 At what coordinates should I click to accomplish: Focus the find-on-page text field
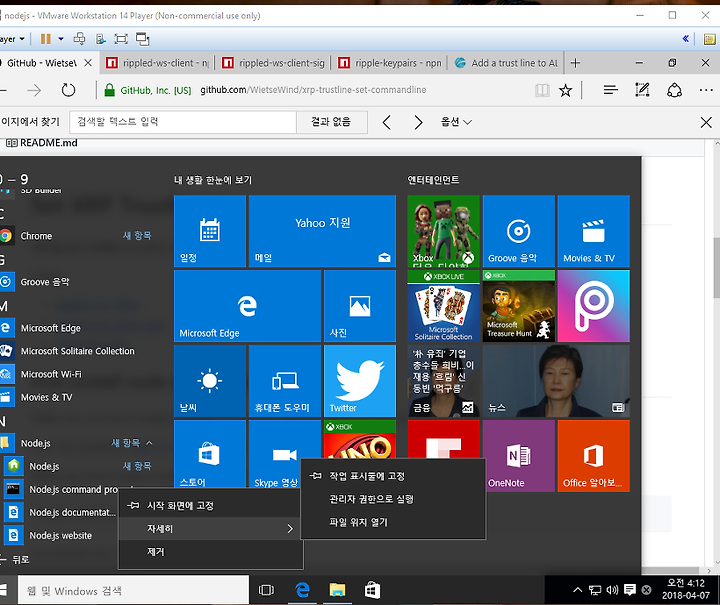tap(183, 122)
